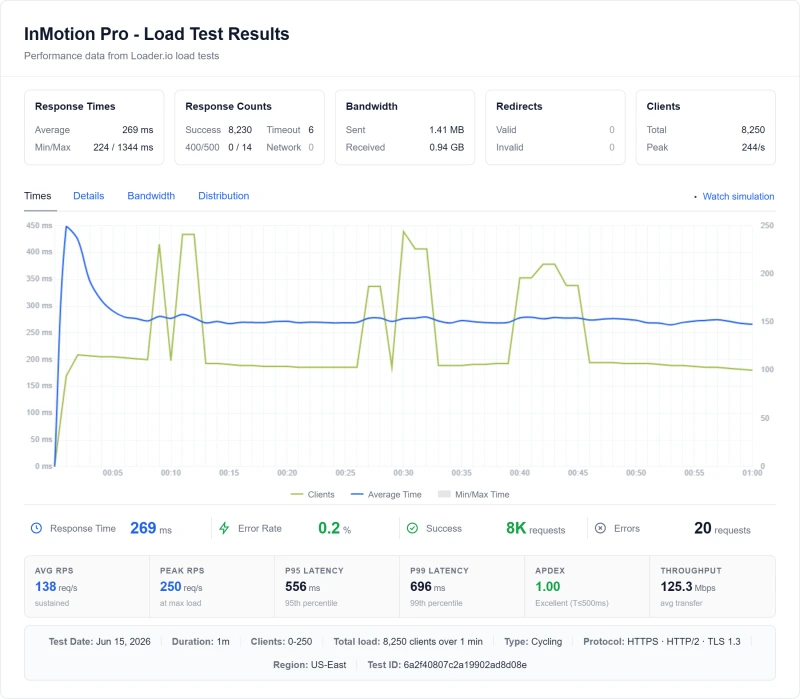Screen dimensions: 800x699
Task: Click the lightning bolt Error Rate icon
Action: pyautogui.click(x=224, y=528)
